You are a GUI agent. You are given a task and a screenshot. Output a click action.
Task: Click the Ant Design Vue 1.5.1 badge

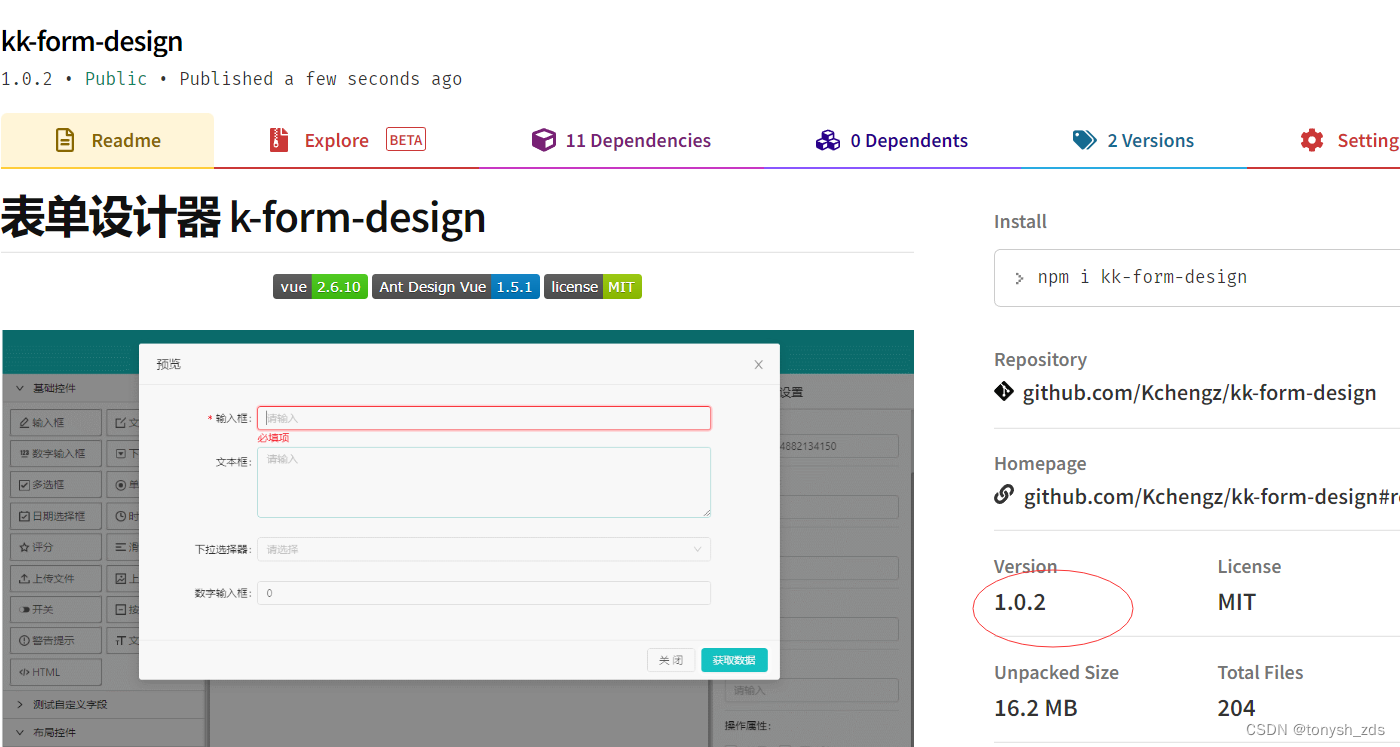[x=456, y=287]
